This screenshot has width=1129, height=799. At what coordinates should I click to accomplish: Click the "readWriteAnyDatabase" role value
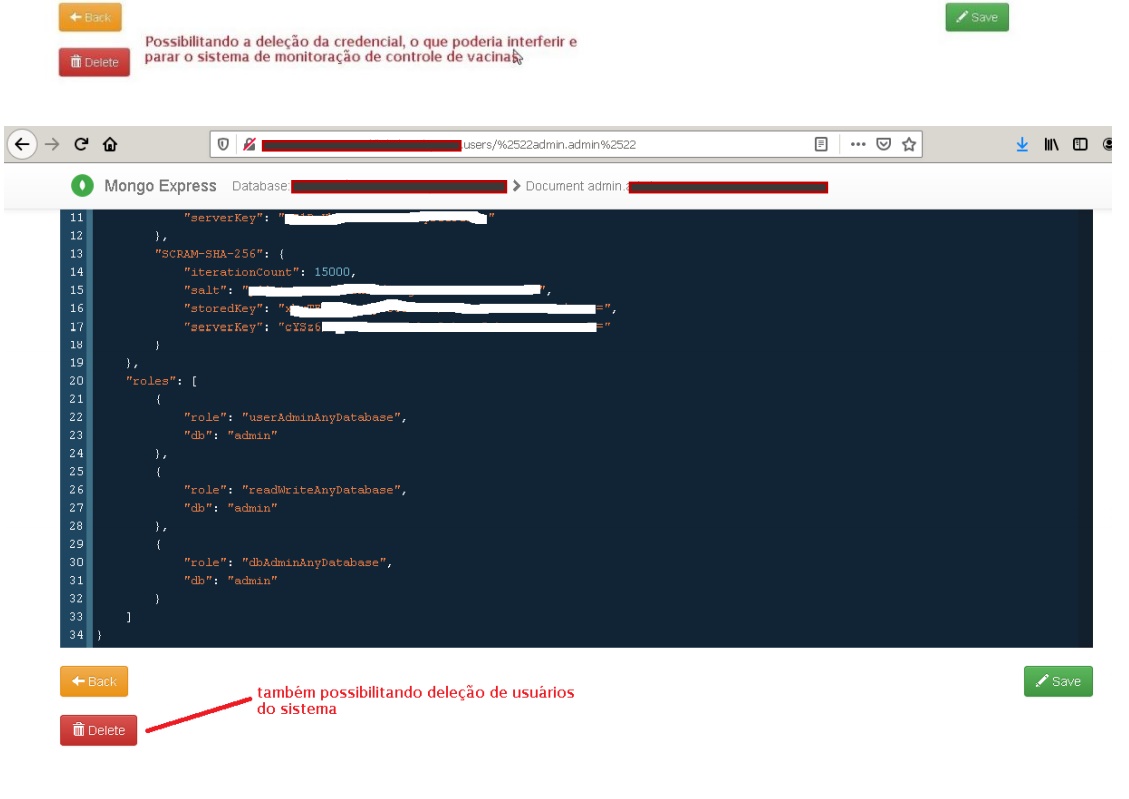pyautogui.click(x=320, y=489)
